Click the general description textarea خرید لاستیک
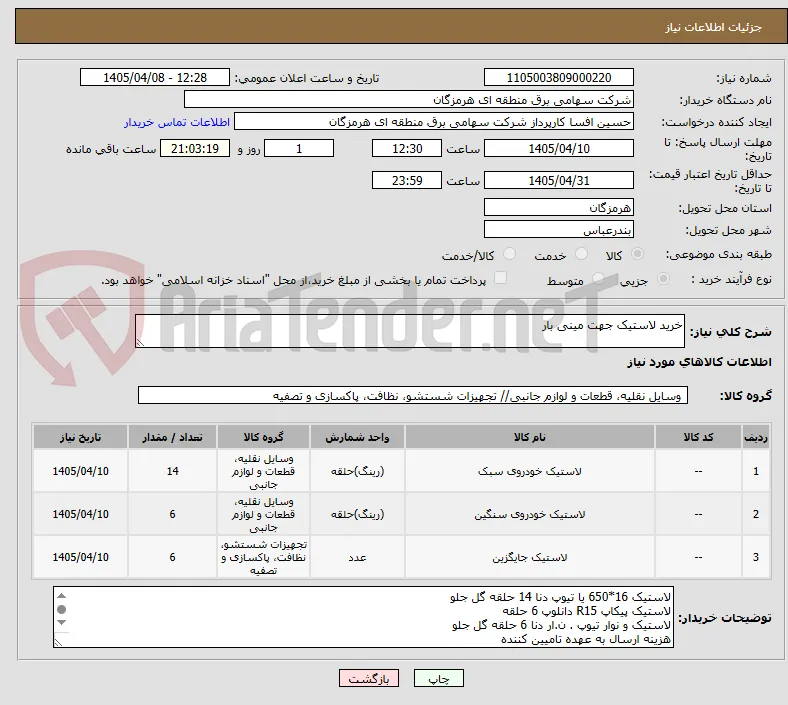 (410, 331)
